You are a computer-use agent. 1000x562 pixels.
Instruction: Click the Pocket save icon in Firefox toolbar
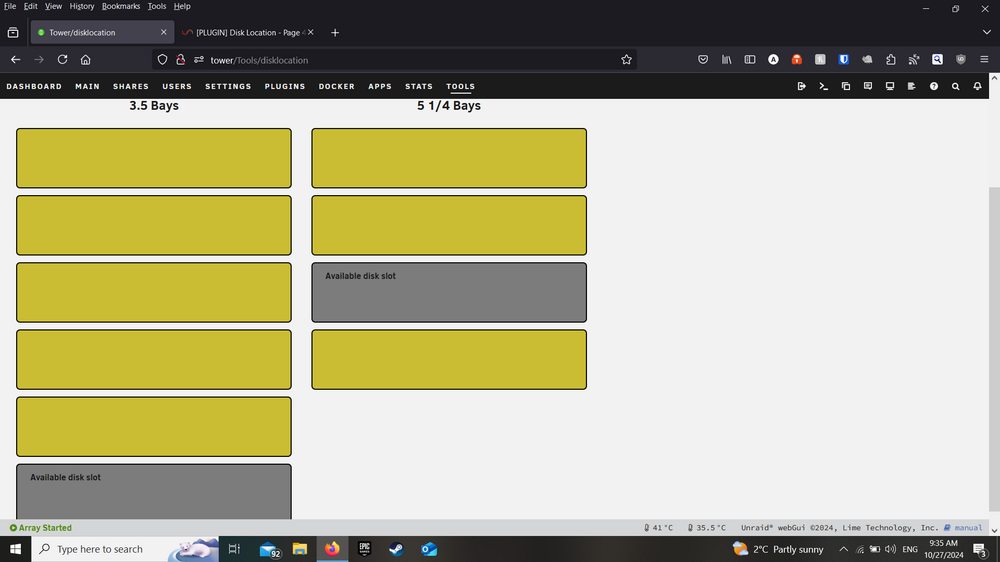coord(703,59)
